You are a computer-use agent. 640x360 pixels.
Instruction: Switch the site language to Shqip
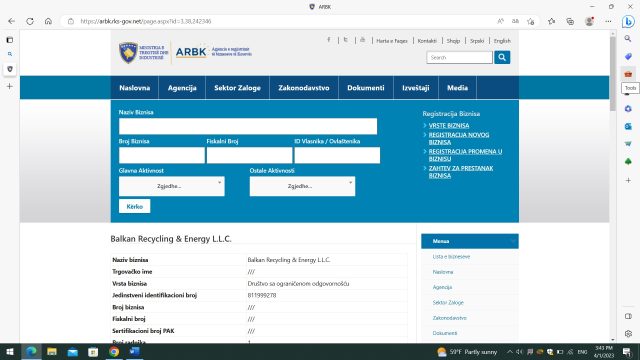(x=453, y=41)
